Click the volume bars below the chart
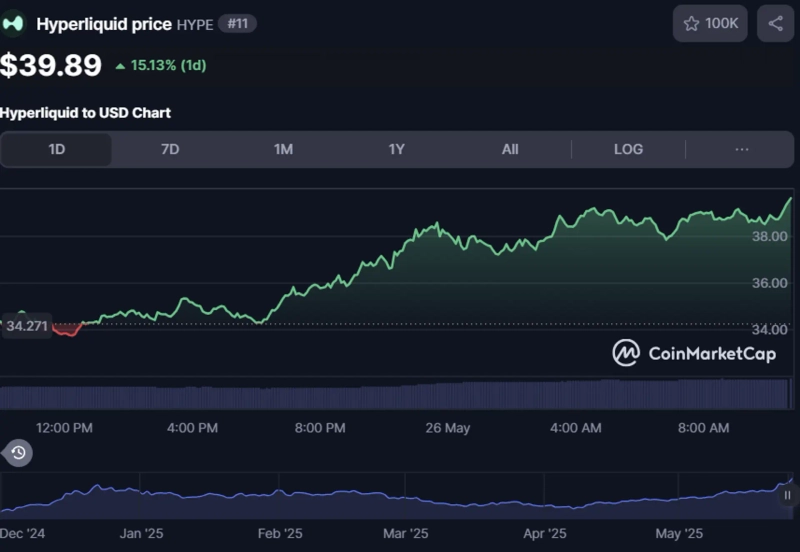This screenshot has height=552, width=800. (400, 396)
